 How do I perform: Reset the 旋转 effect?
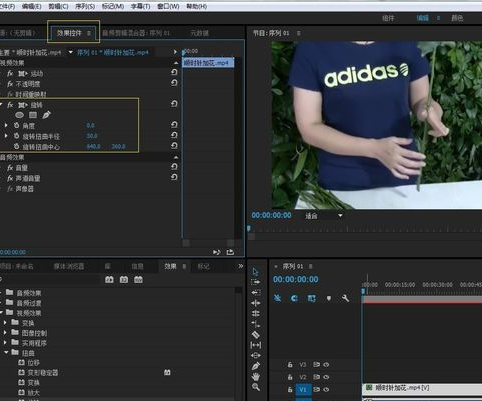pos(174,104)
